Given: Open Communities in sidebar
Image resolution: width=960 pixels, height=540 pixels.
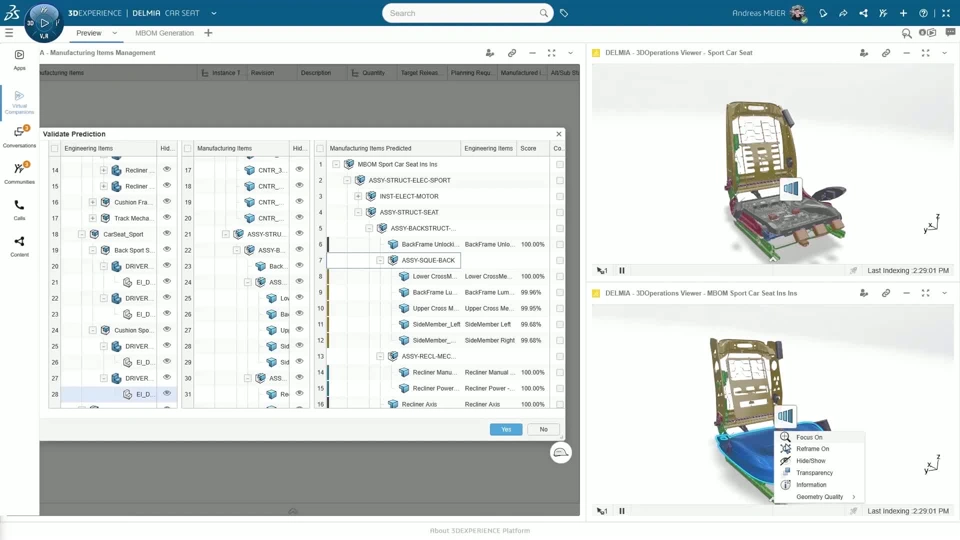Looking at the screenshot, I should (x=20, y=173).
